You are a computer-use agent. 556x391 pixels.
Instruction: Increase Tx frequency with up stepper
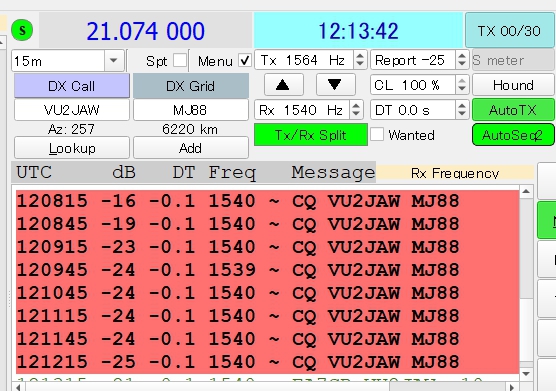tap(360, 56)
